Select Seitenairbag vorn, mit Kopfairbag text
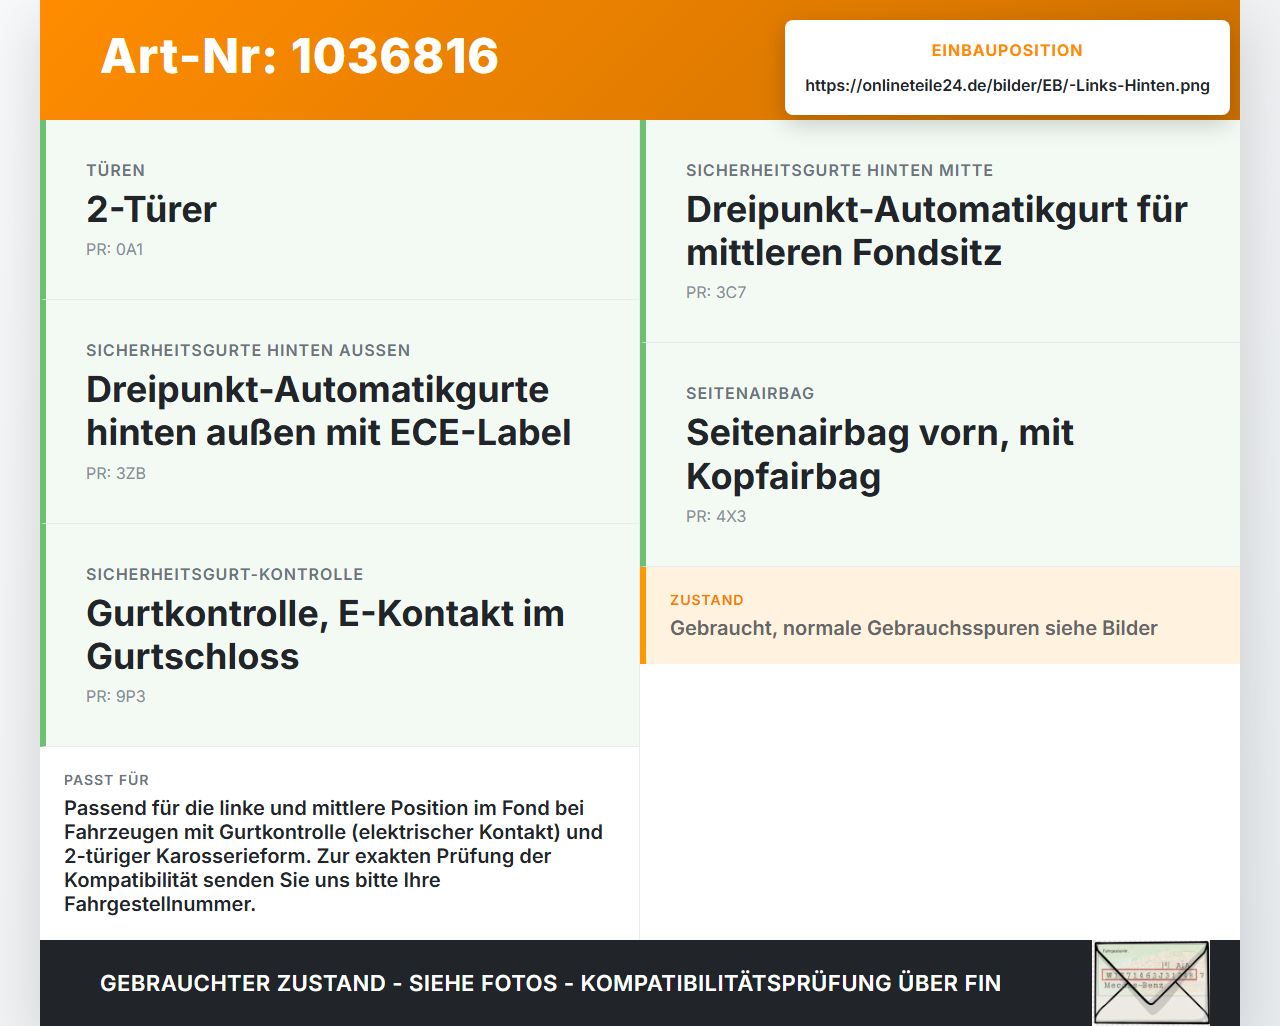 [880, 454]
